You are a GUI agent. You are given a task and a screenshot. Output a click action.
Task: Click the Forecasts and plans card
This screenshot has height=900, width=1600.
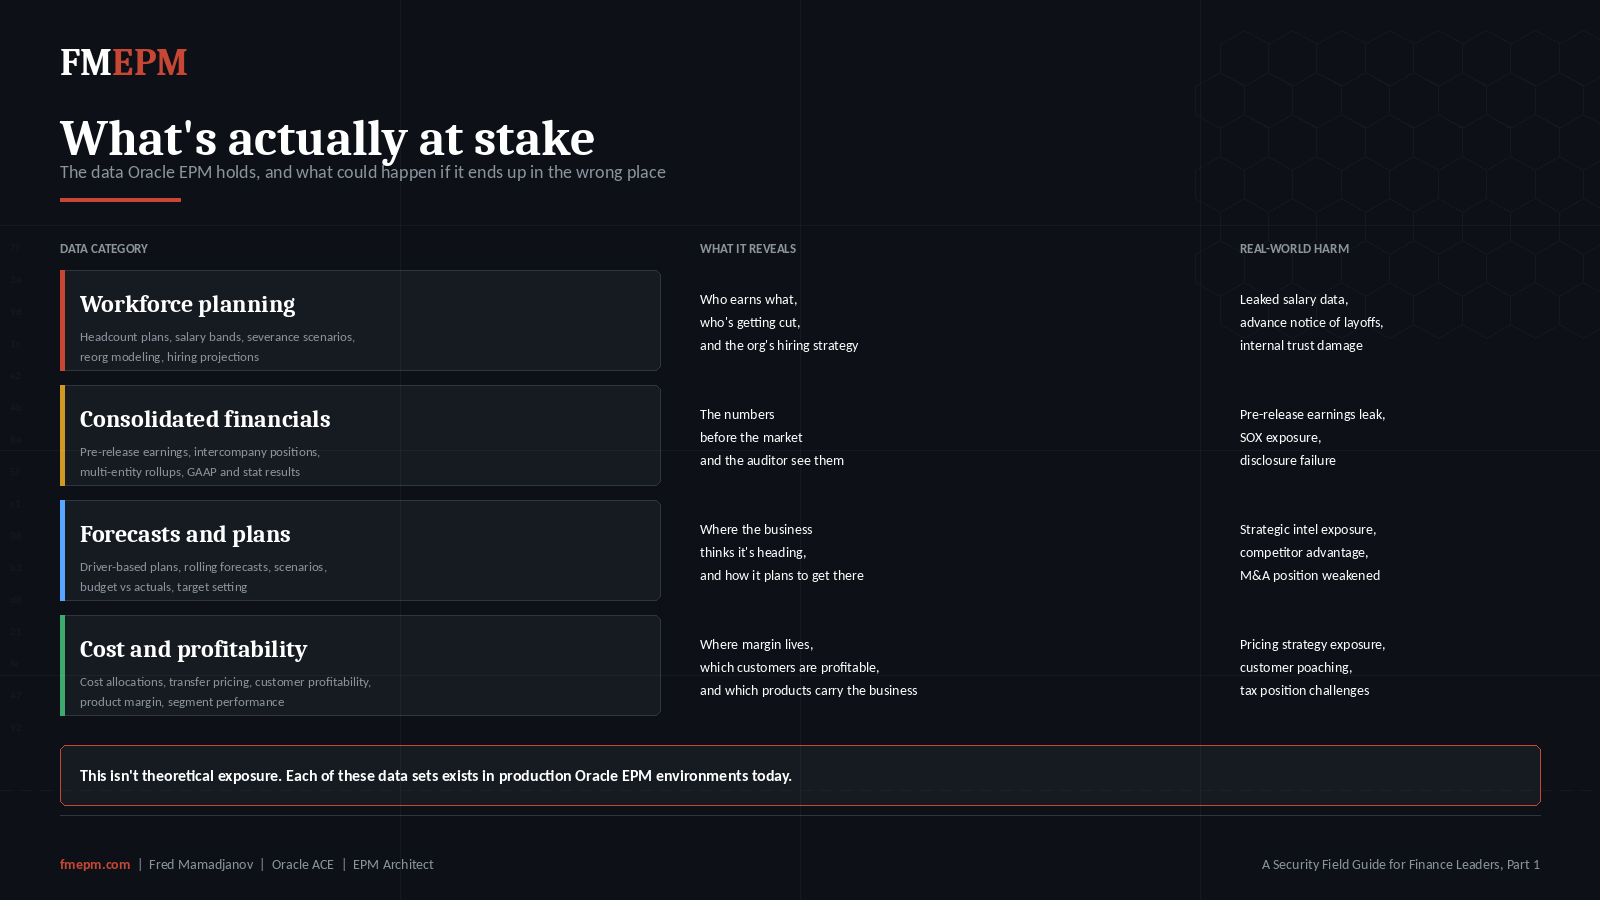[360, 551]
